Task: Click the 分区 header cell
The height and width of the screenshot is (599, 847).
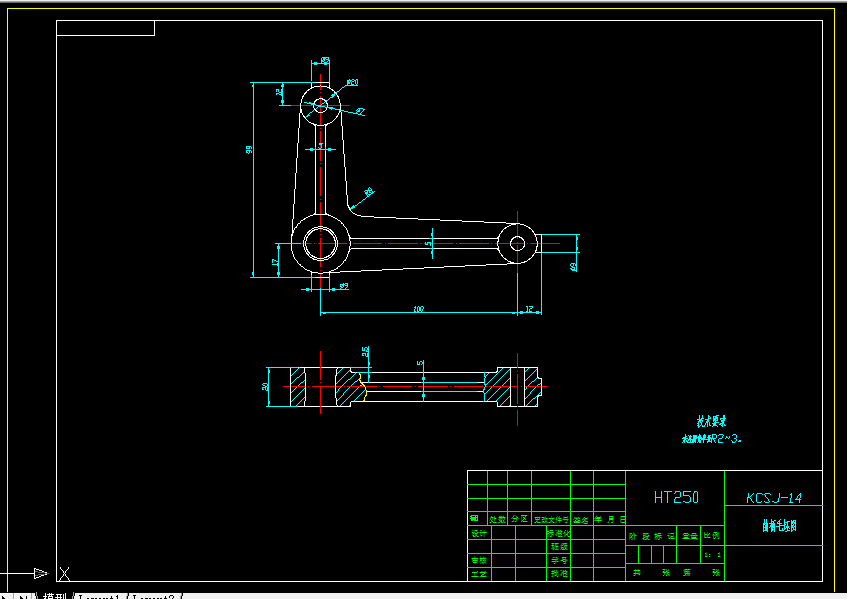Action: (519, 519)
